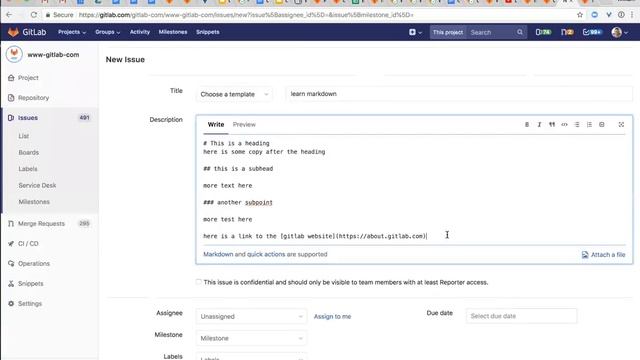Switch to the Write tab
The width and height of the screenshot is (640, 360).
[216, 124]
